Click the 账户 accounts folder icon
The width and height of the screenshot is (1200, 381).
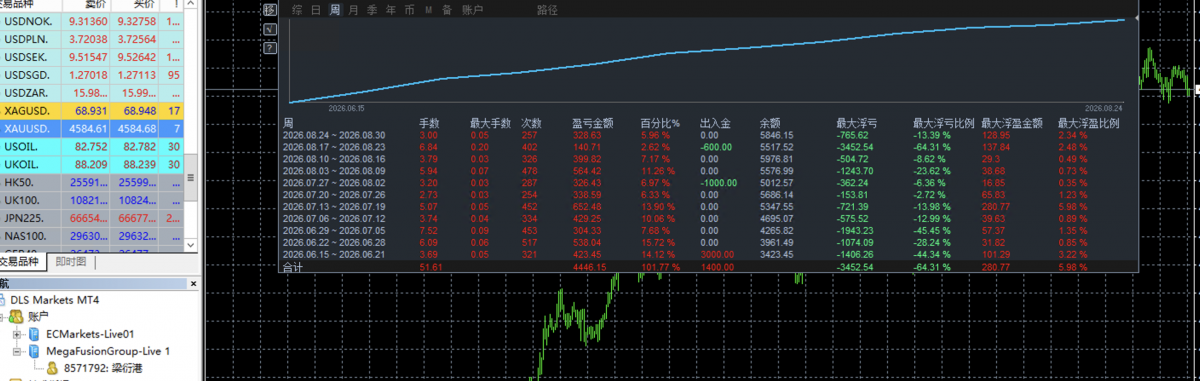tap(16, 316)
